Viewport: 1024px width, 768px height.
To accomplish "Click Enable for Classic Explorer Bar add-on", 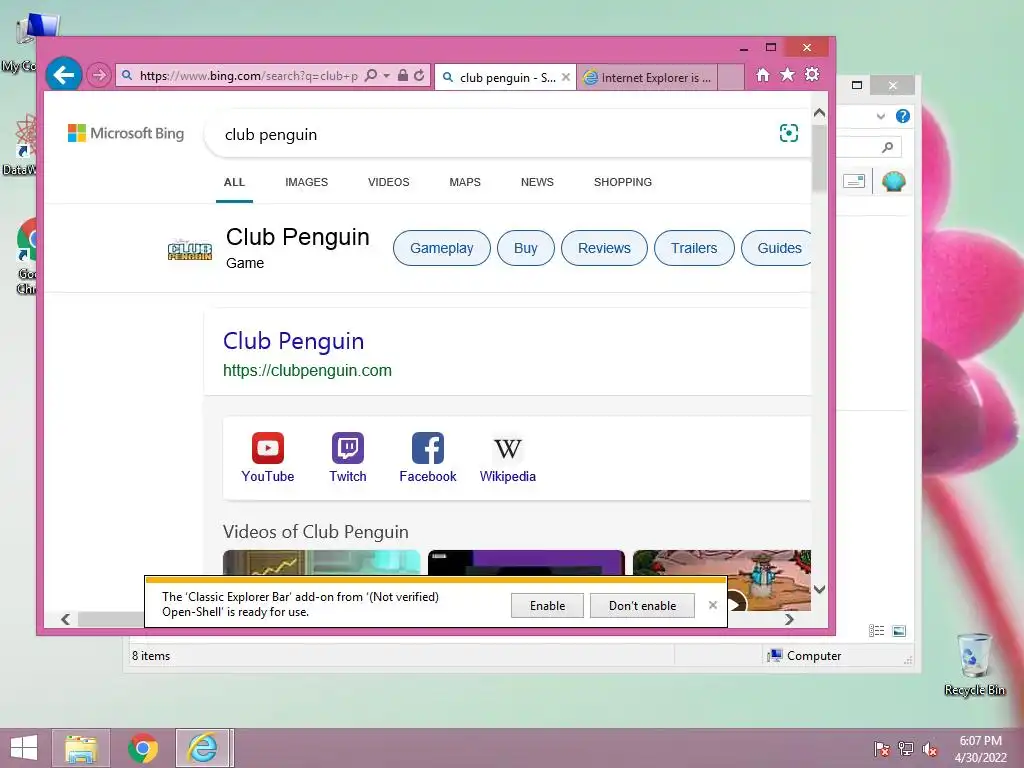I will pyautogui.click(x=547, y=605).
